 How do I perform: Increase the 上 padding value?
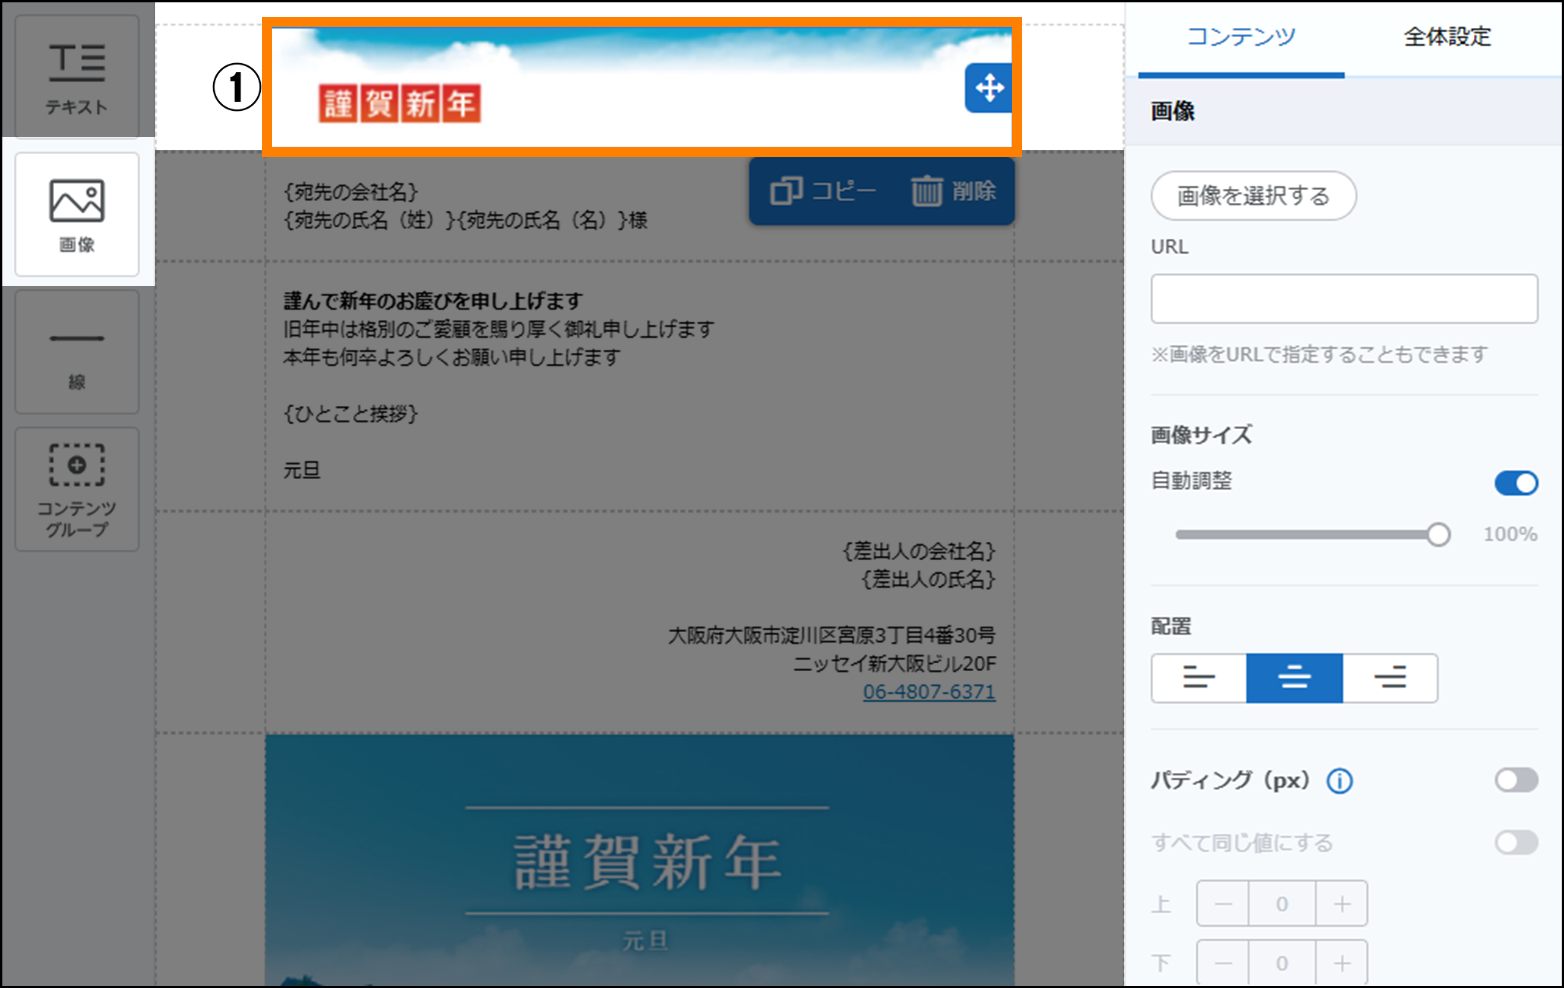pos(1341,904)
